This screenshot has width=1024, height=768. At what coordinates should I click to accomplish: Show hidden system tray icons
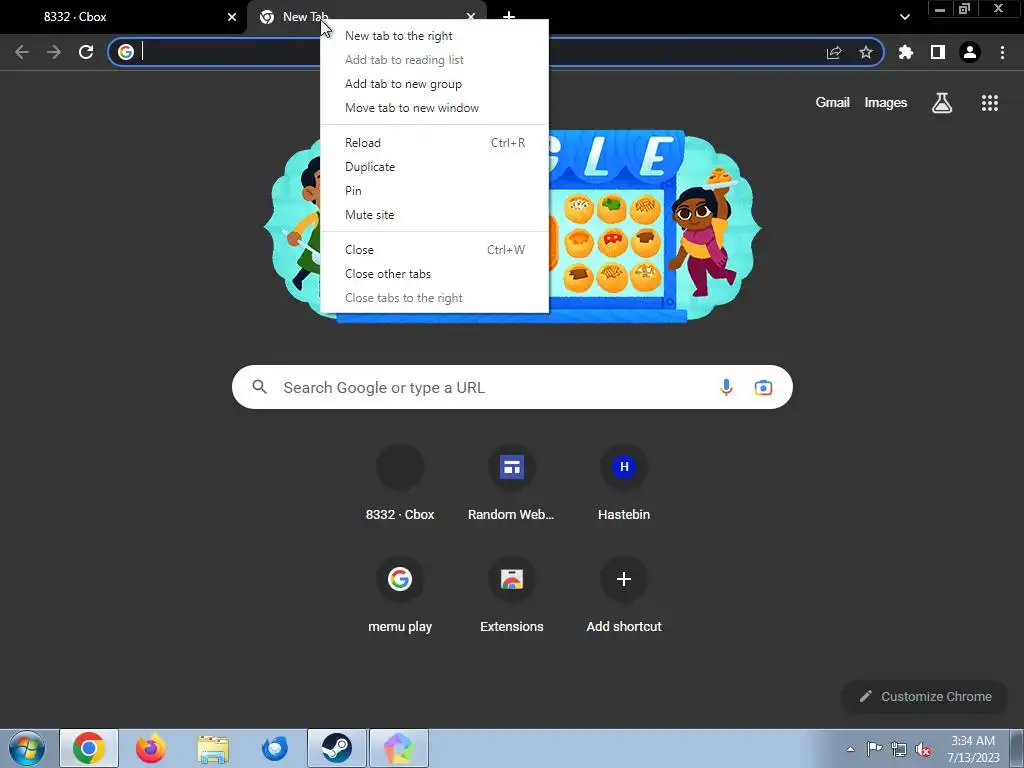850,749
